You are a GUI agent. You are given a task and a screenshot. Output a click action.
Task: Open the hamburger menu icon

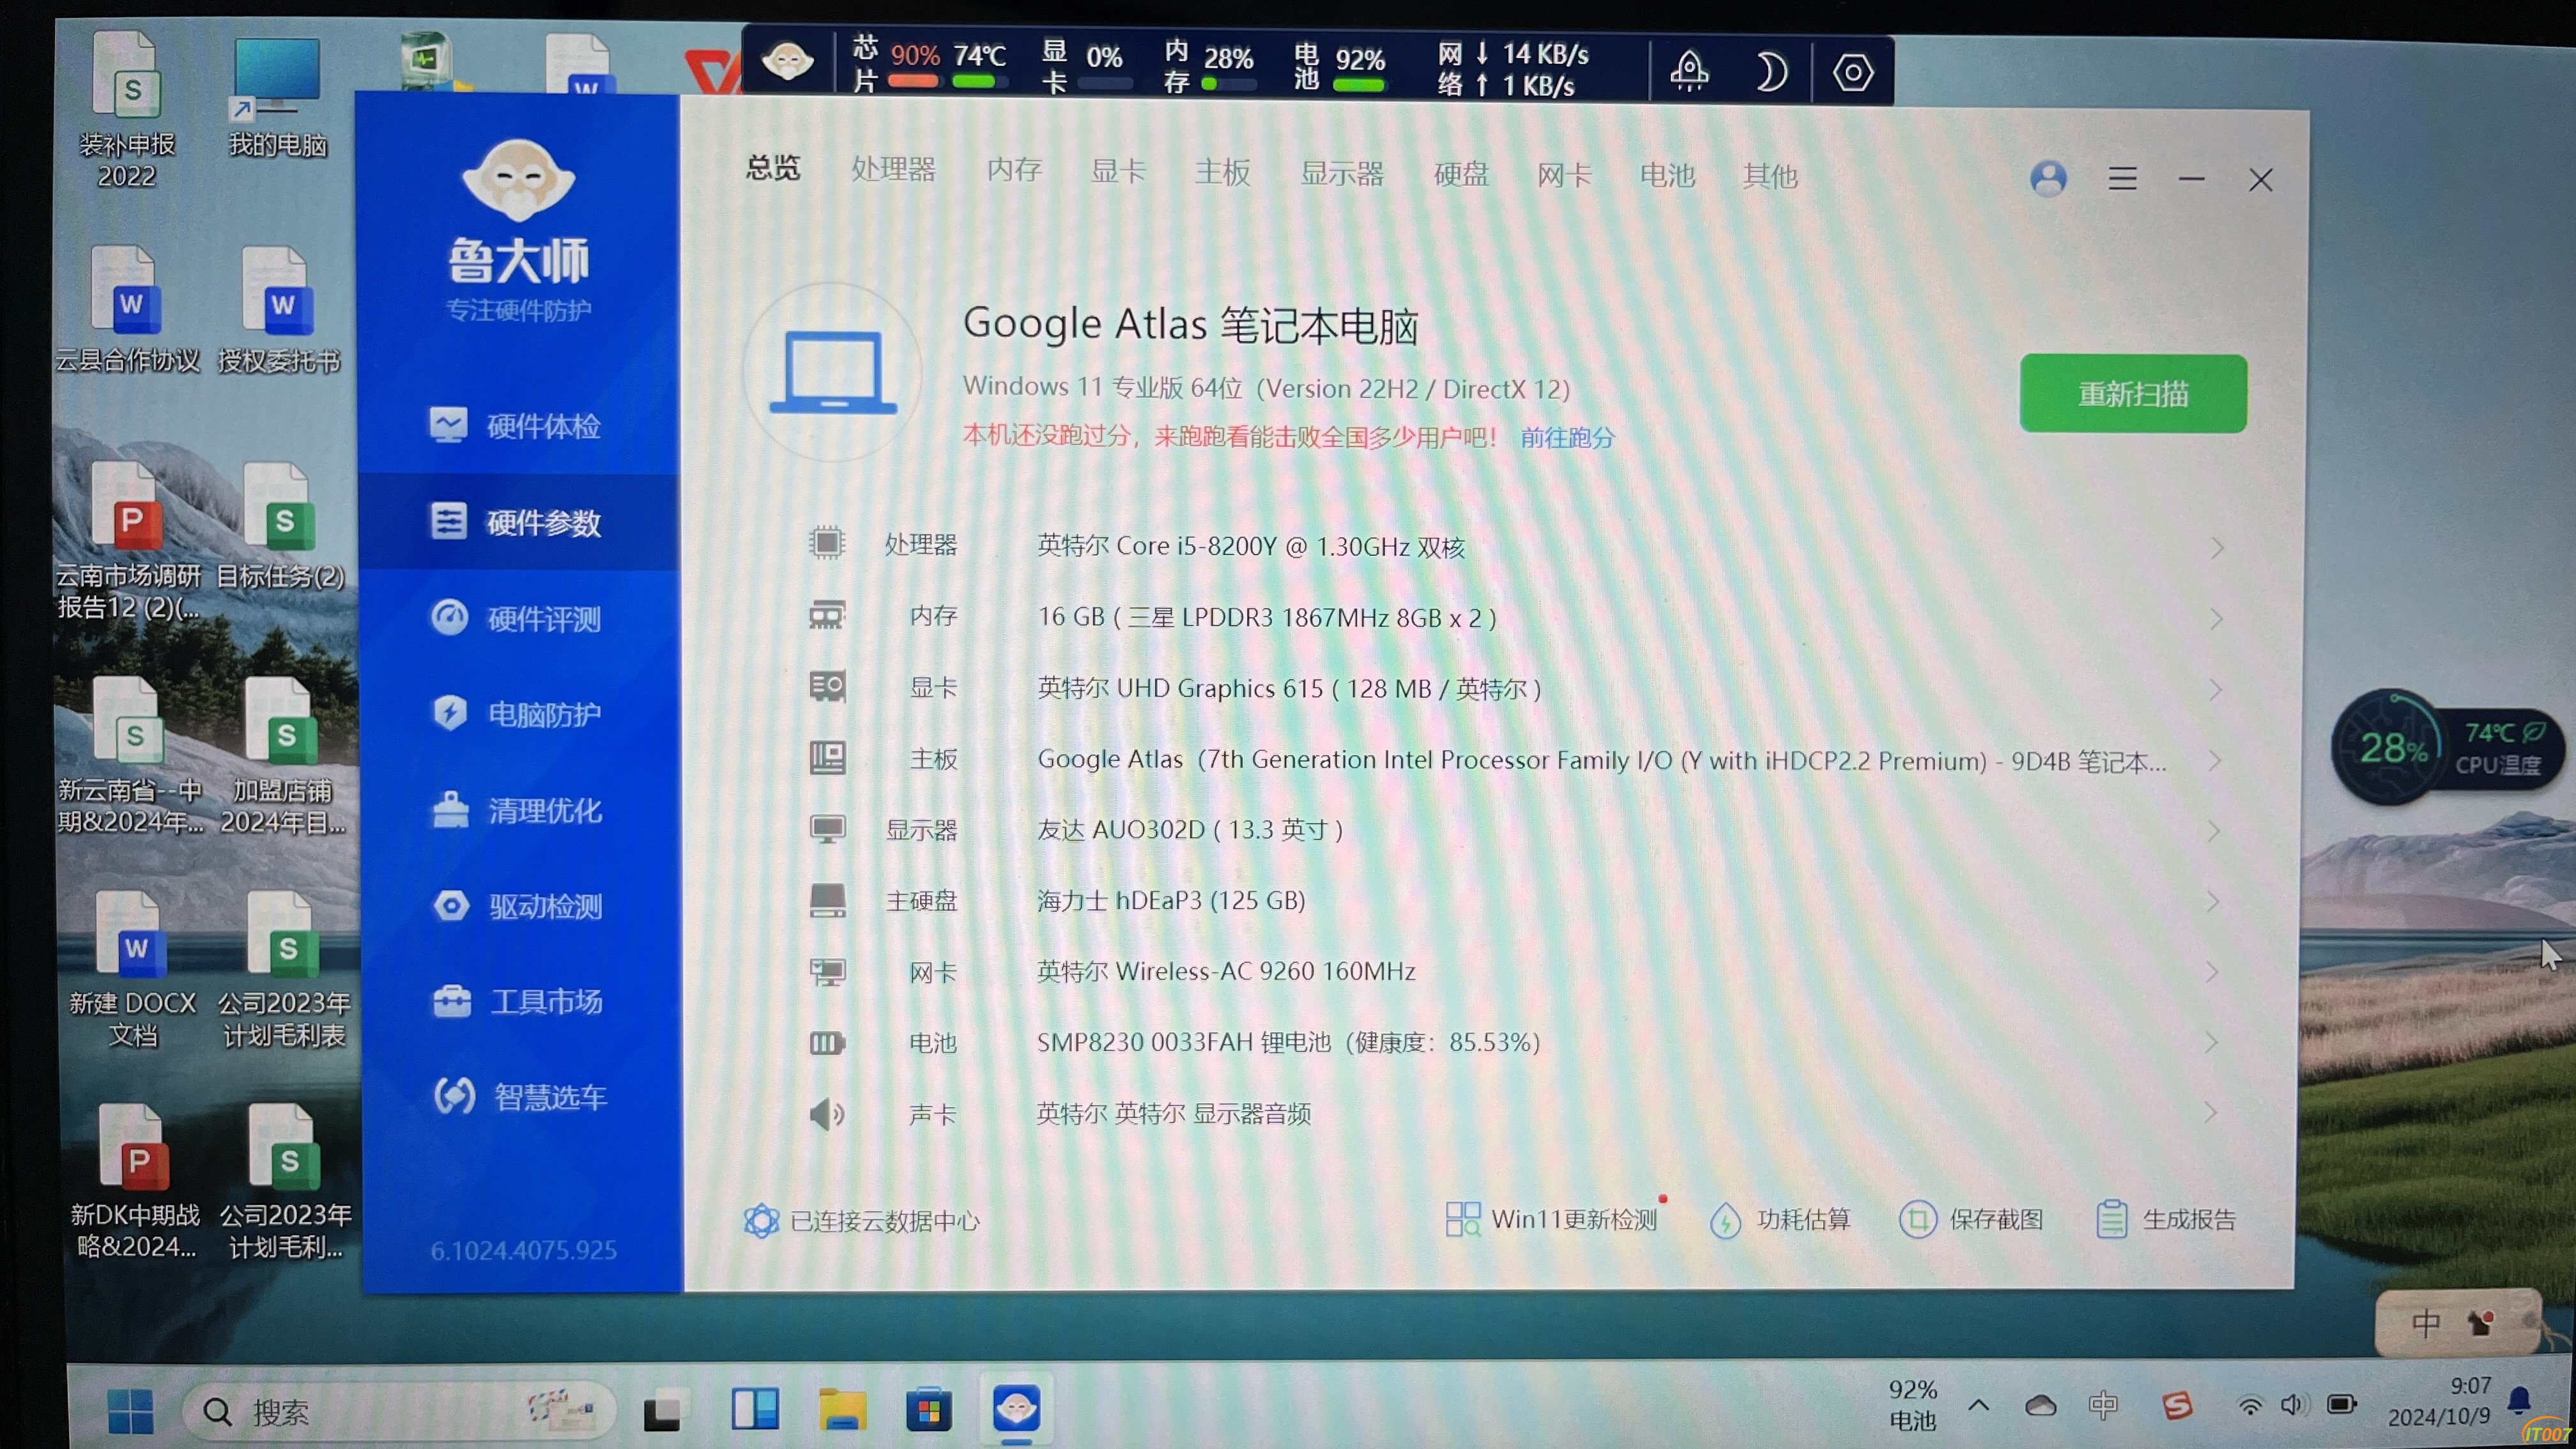tap(2122, 179)
